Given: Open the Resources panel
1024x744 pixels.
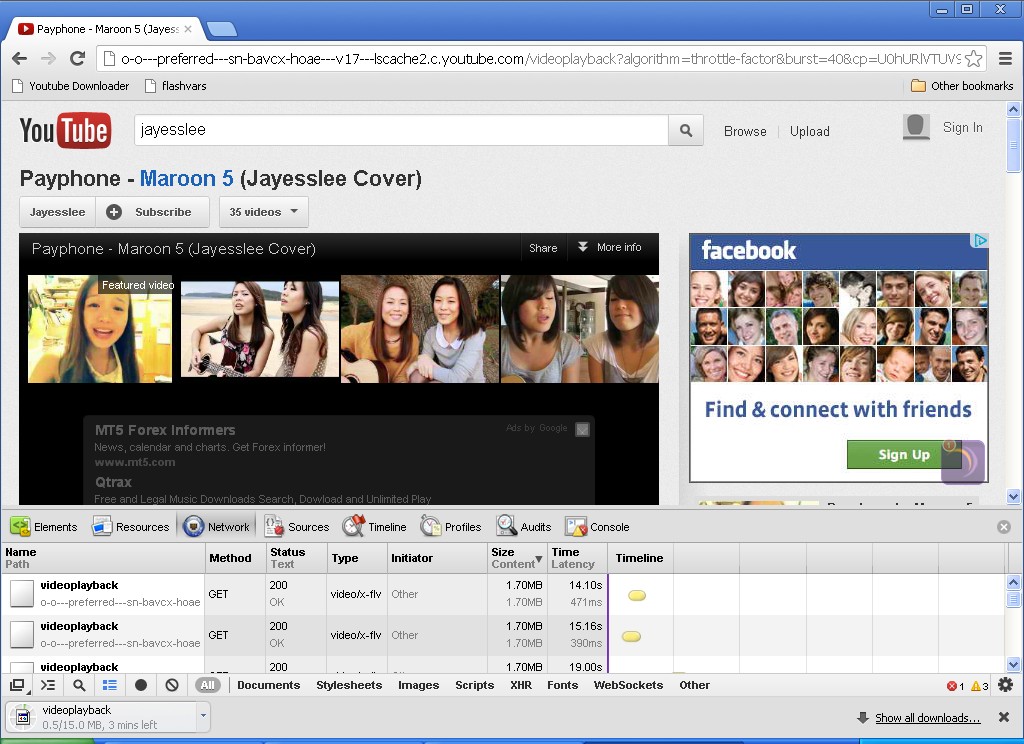Looking at the screenshot, I should [131, 526].
